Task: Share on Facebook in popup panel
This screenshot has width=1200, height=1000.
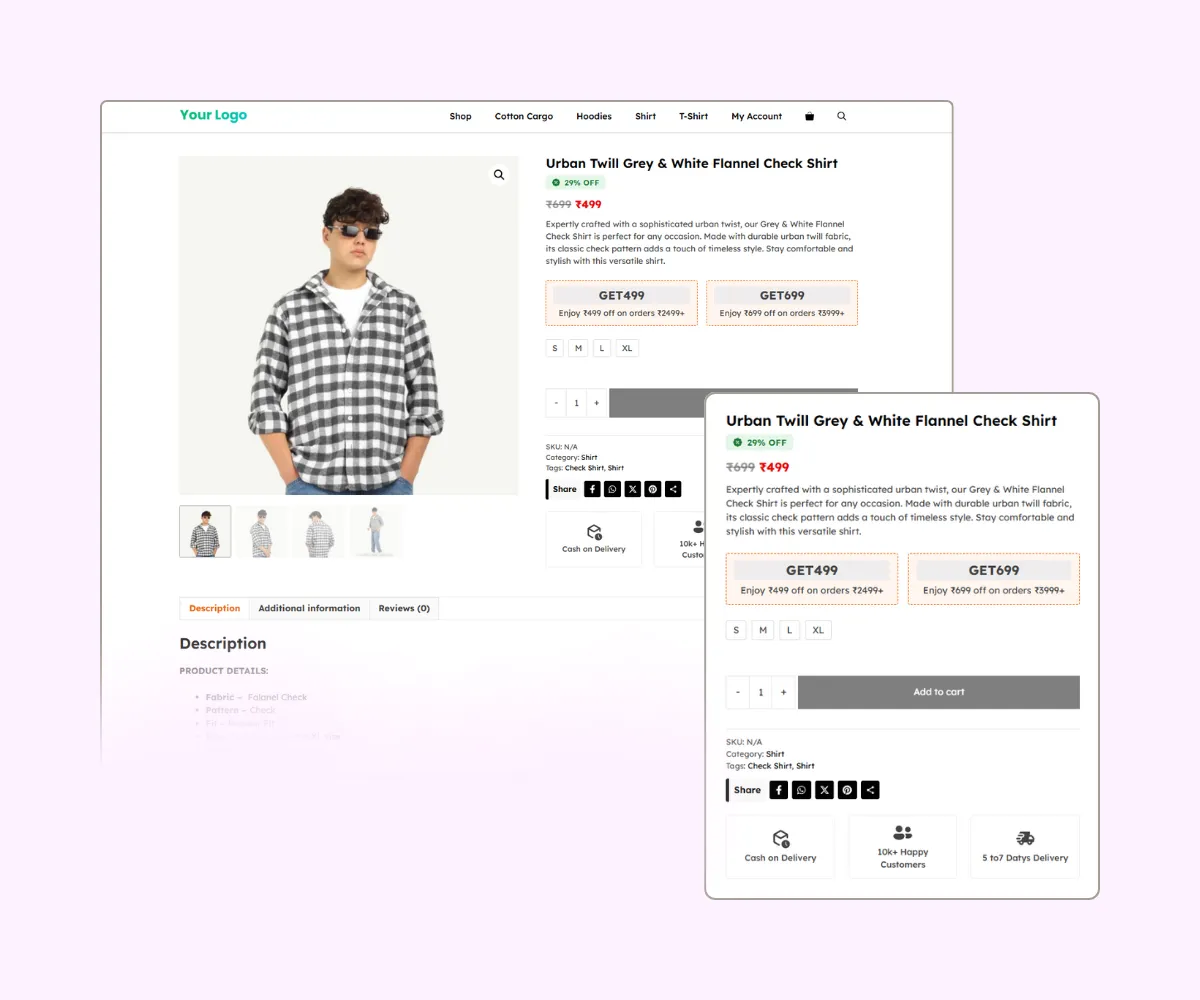Action: (x=779, y=790)
